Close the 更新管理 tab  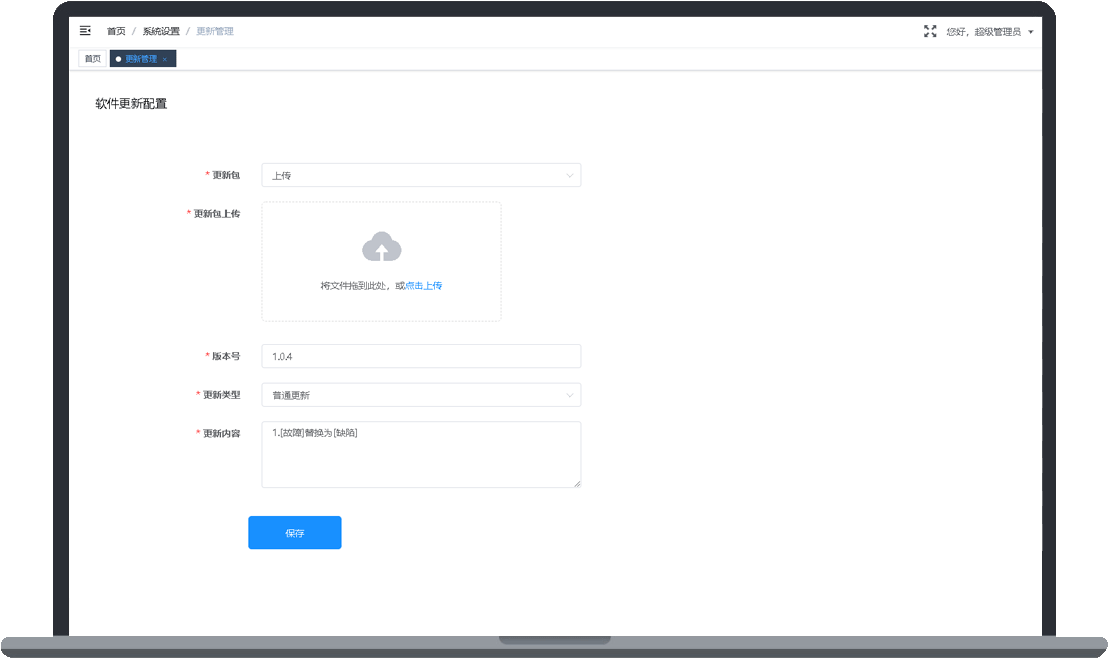[x=165, y=59]
